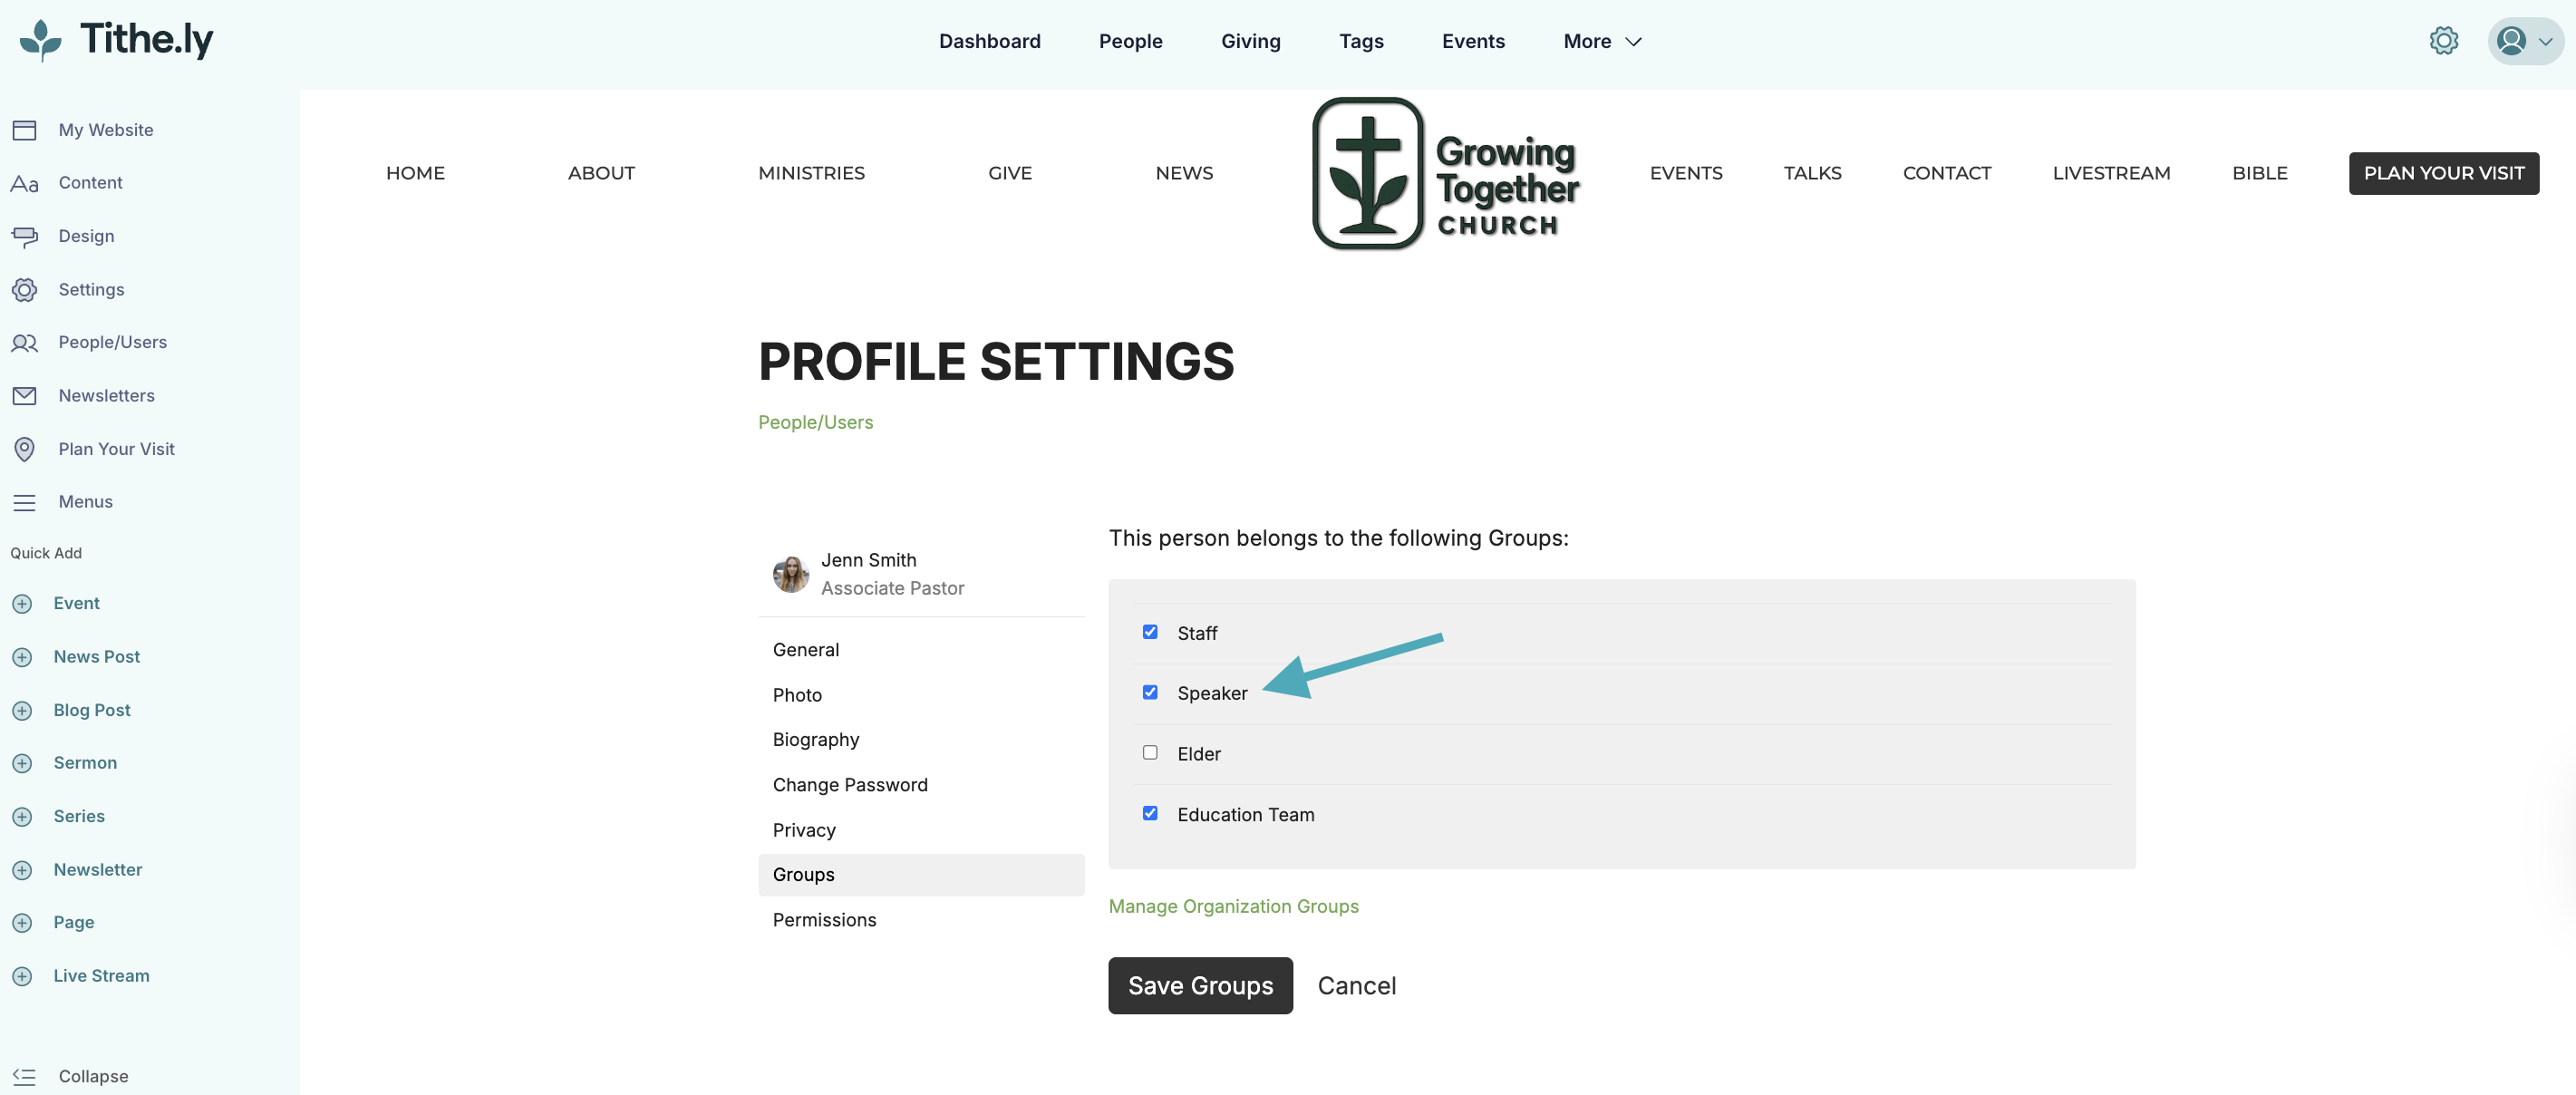Select the Design paint roller icon

(x=25, y=236)
